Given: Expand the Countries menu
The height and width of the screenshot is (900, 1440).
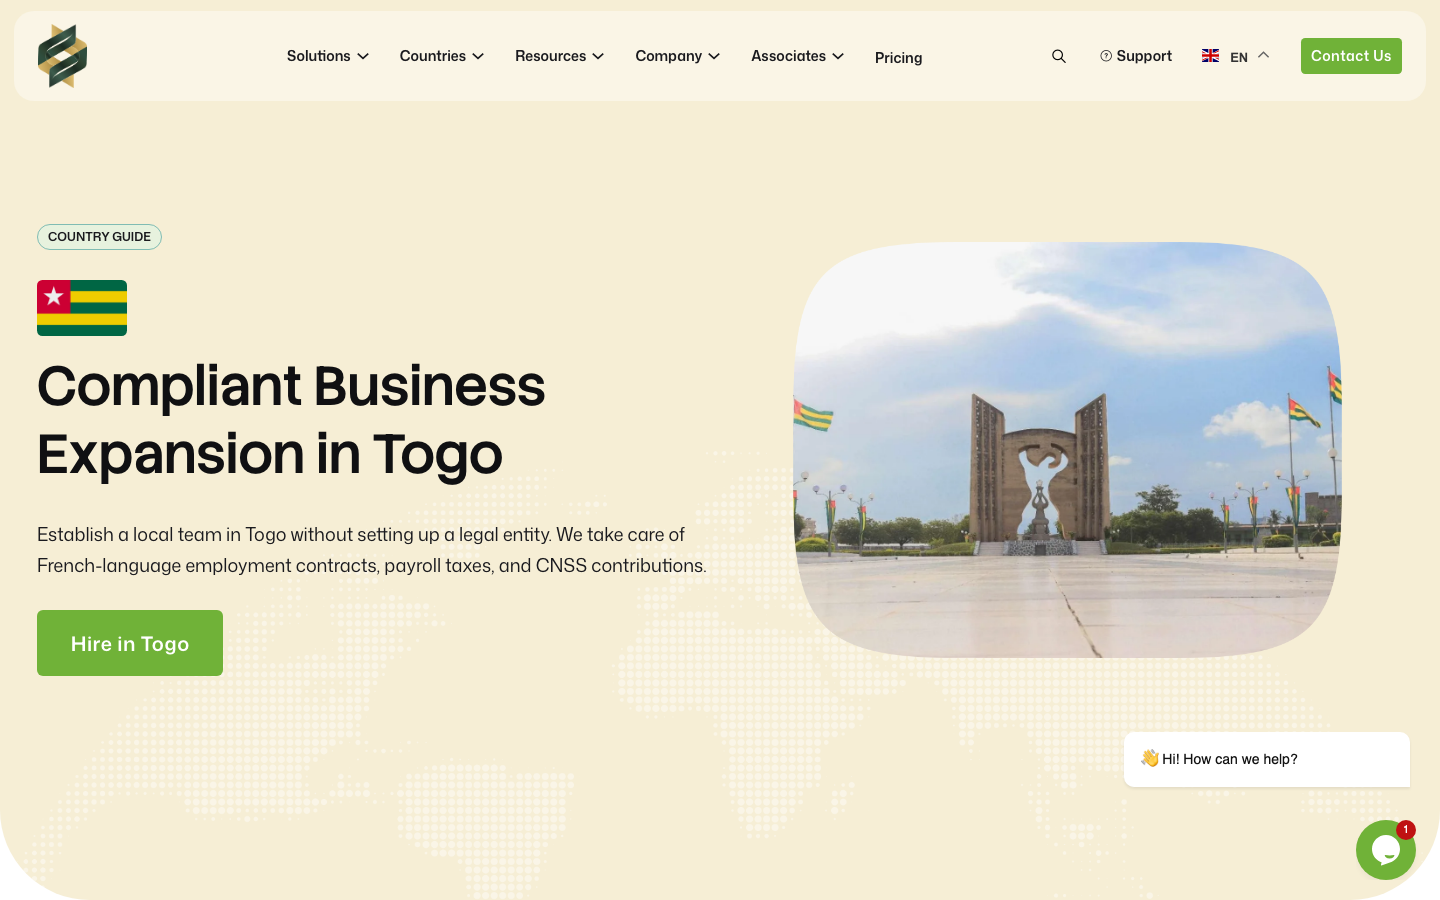Looking at the screenshot, I should click(442, 56).
